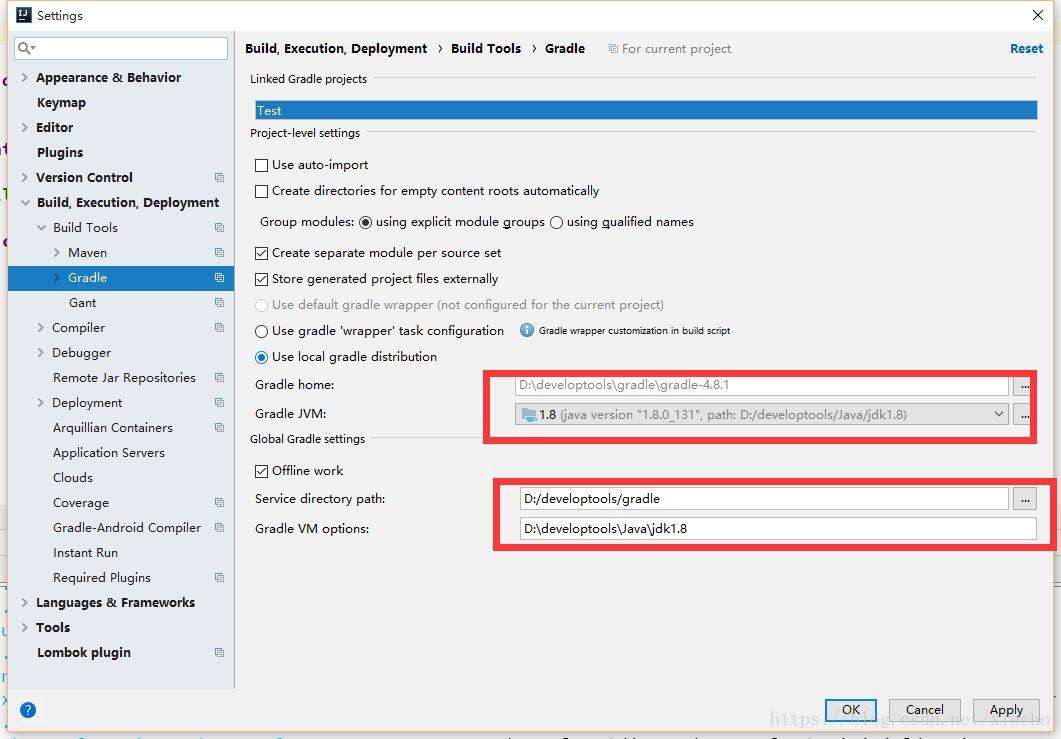Select the Test linked Gradle project
This screenshot has width=1061, height=739.
646,110
